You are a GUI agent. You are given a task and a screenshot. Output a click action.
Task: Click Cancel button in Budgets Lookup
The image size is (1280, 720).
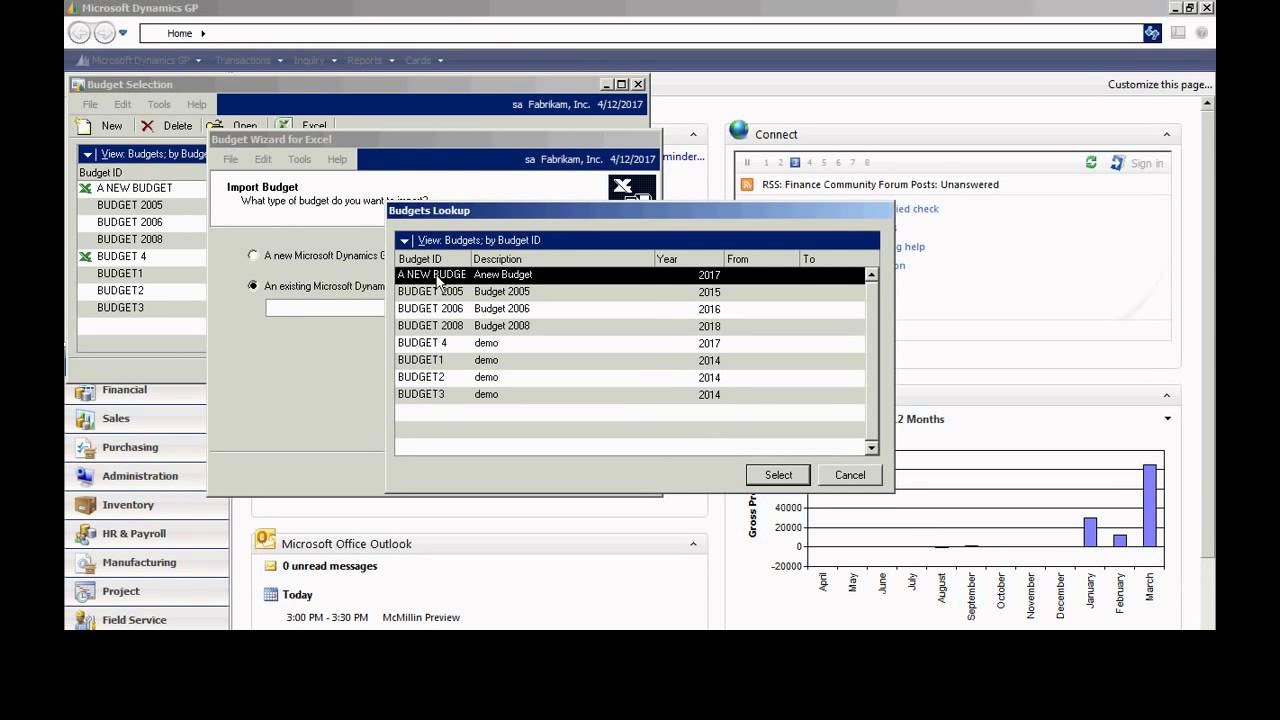pos(850,475)
